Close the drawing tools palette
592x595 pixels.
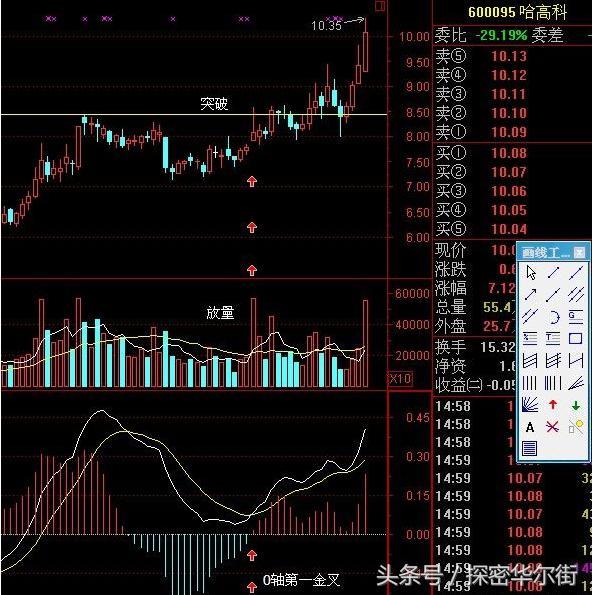coord(579,252)
